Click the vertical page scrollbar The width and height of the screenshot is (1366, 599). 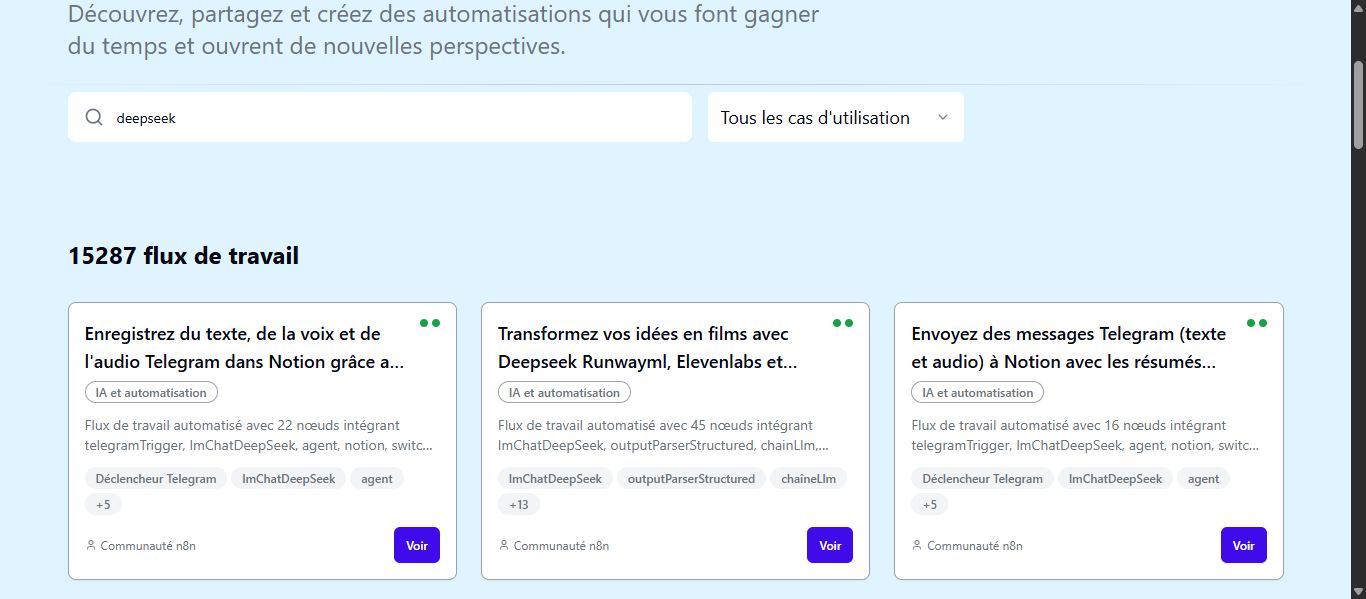(1358, 300)
